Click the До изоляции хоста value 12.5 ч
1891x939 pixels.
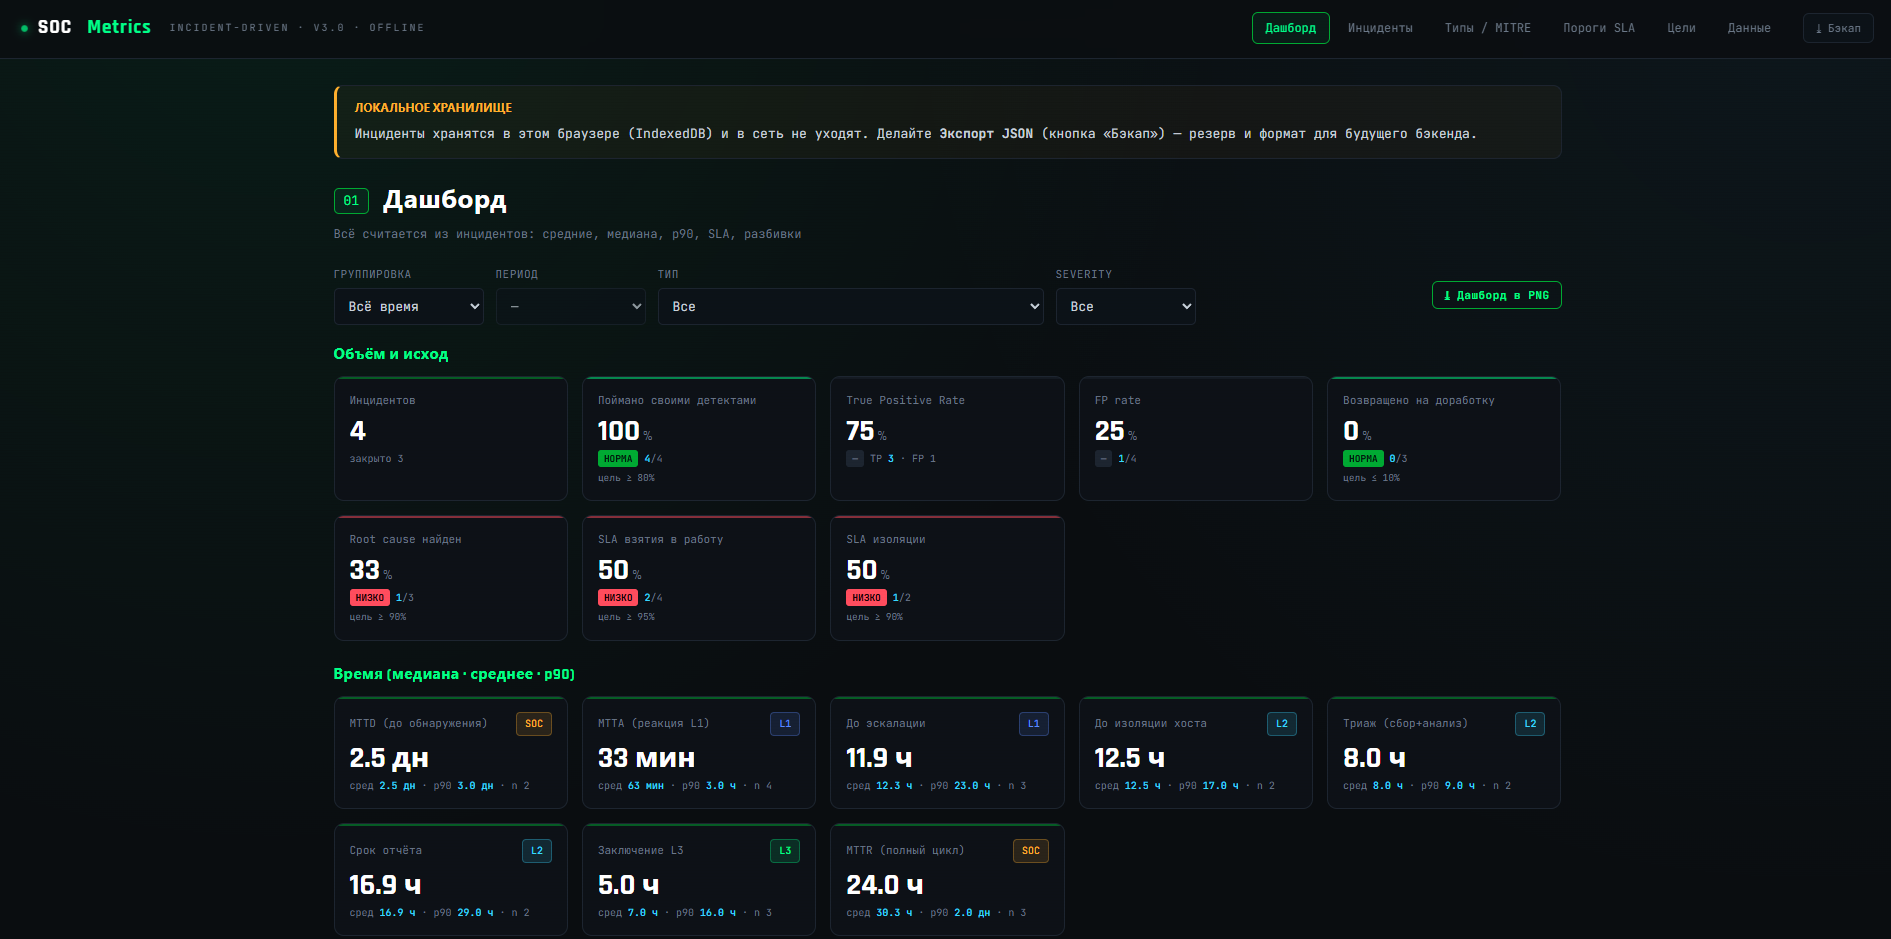point(1130,758)
